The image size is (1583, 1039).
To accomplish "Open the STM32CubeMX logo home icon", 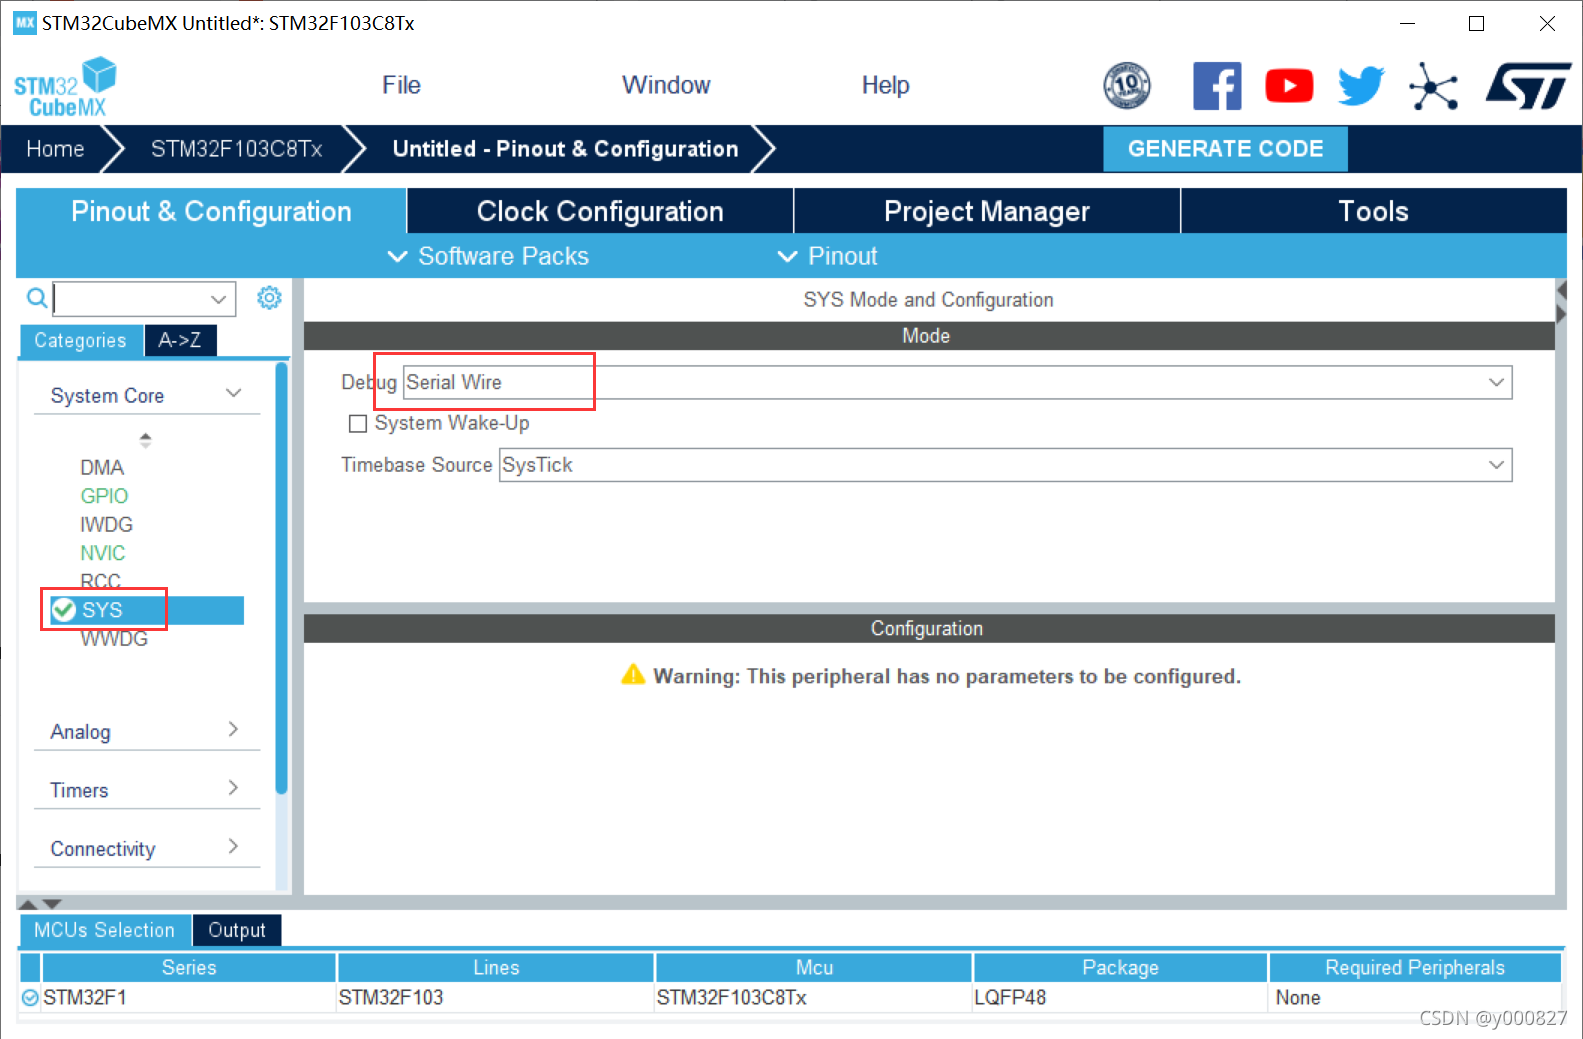I will [65, 87].
